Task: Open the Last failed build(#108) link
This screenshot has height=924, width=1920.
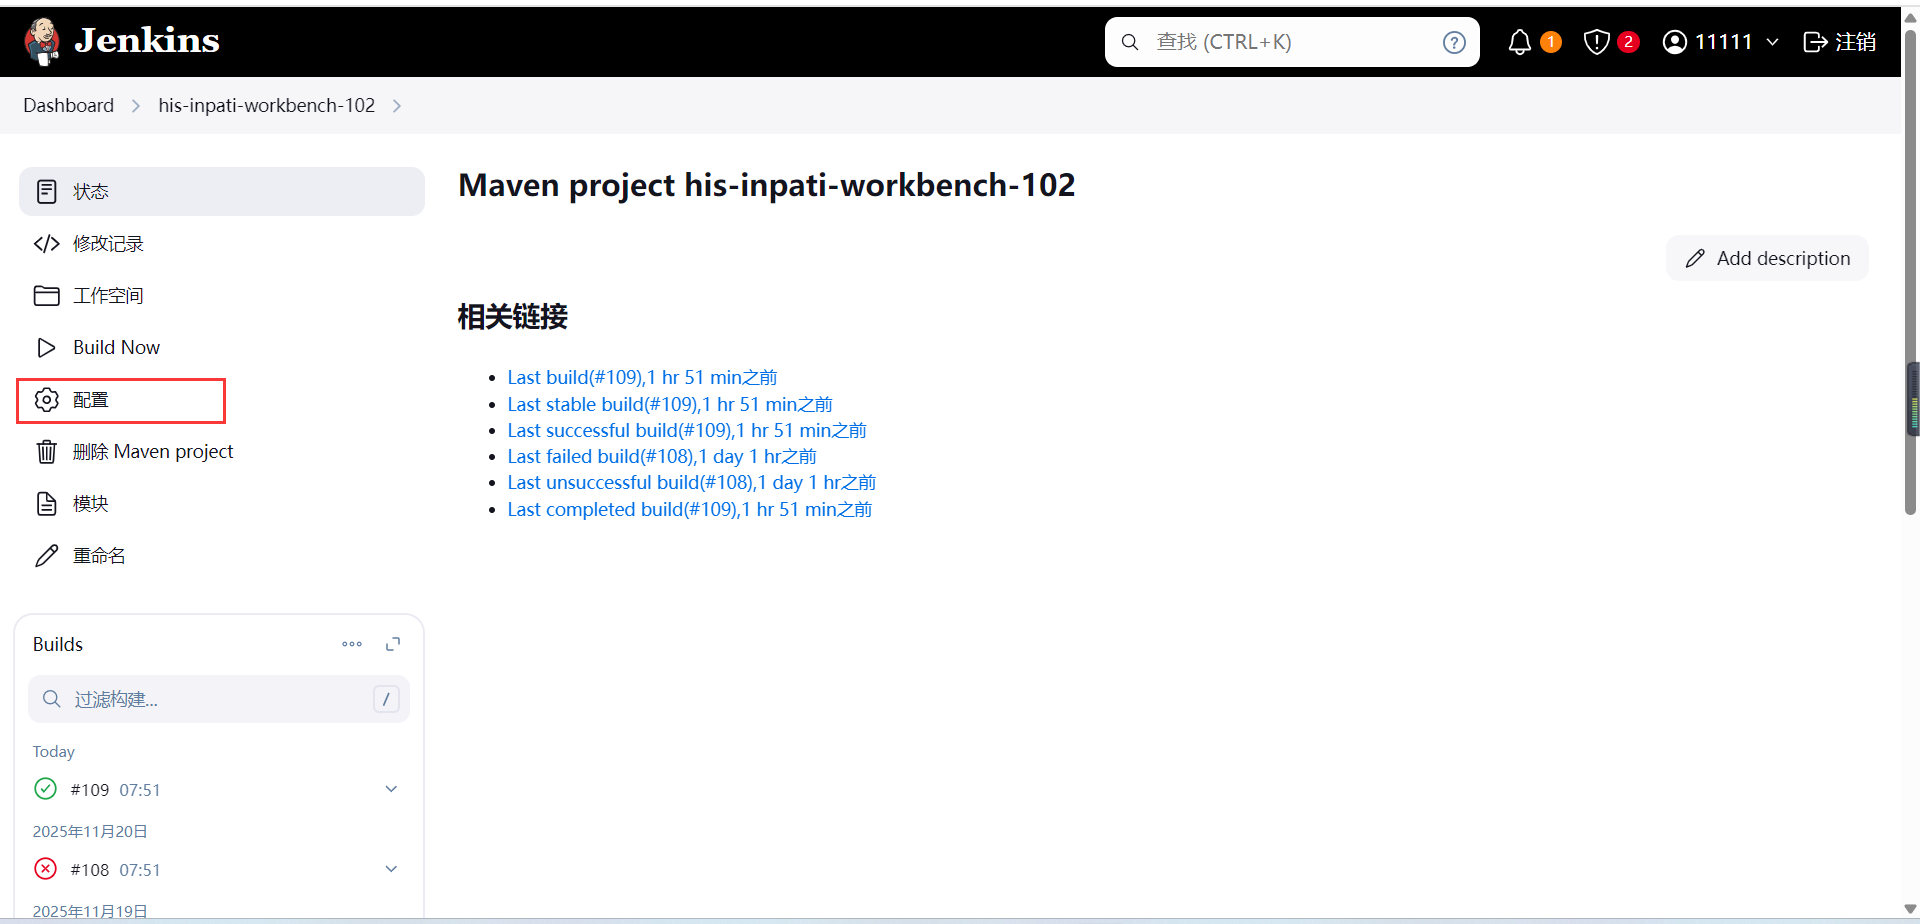Action: click(662, 456)
